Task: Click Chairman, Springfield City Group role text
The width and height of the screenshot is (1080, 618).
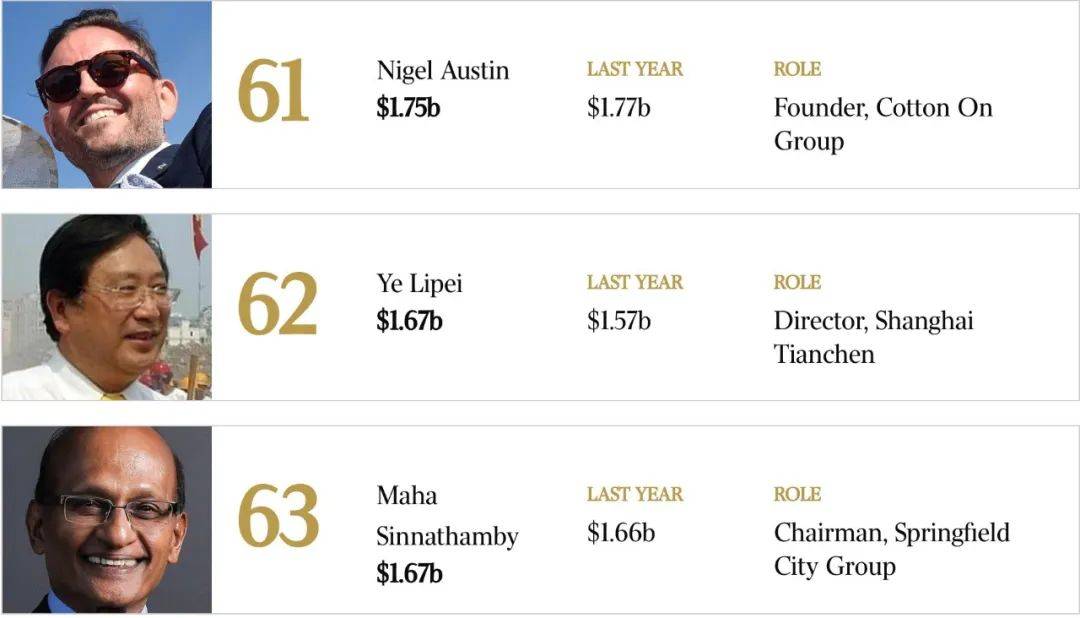Action: pos(891,549)
